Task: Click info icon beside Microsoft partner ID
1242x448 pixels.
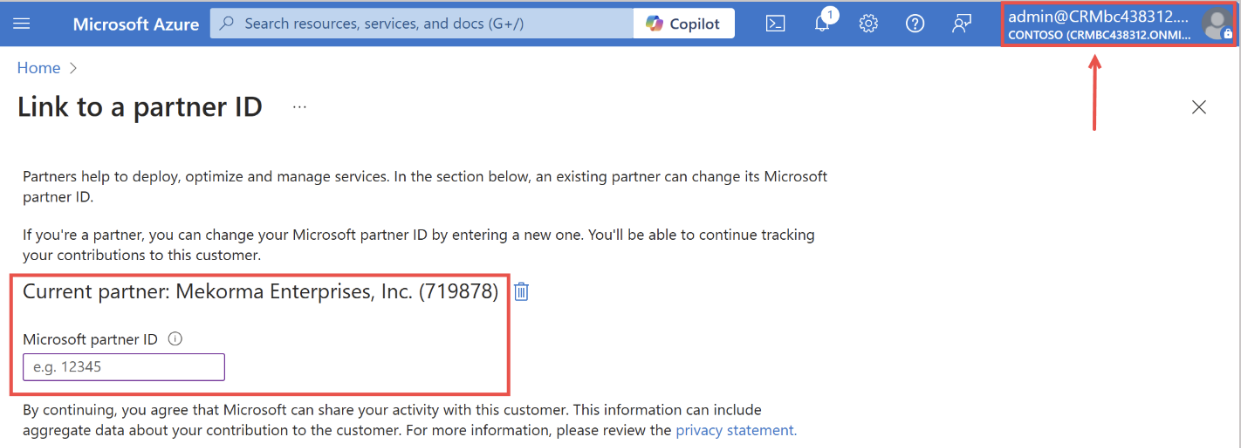Action: pos(175,339)
